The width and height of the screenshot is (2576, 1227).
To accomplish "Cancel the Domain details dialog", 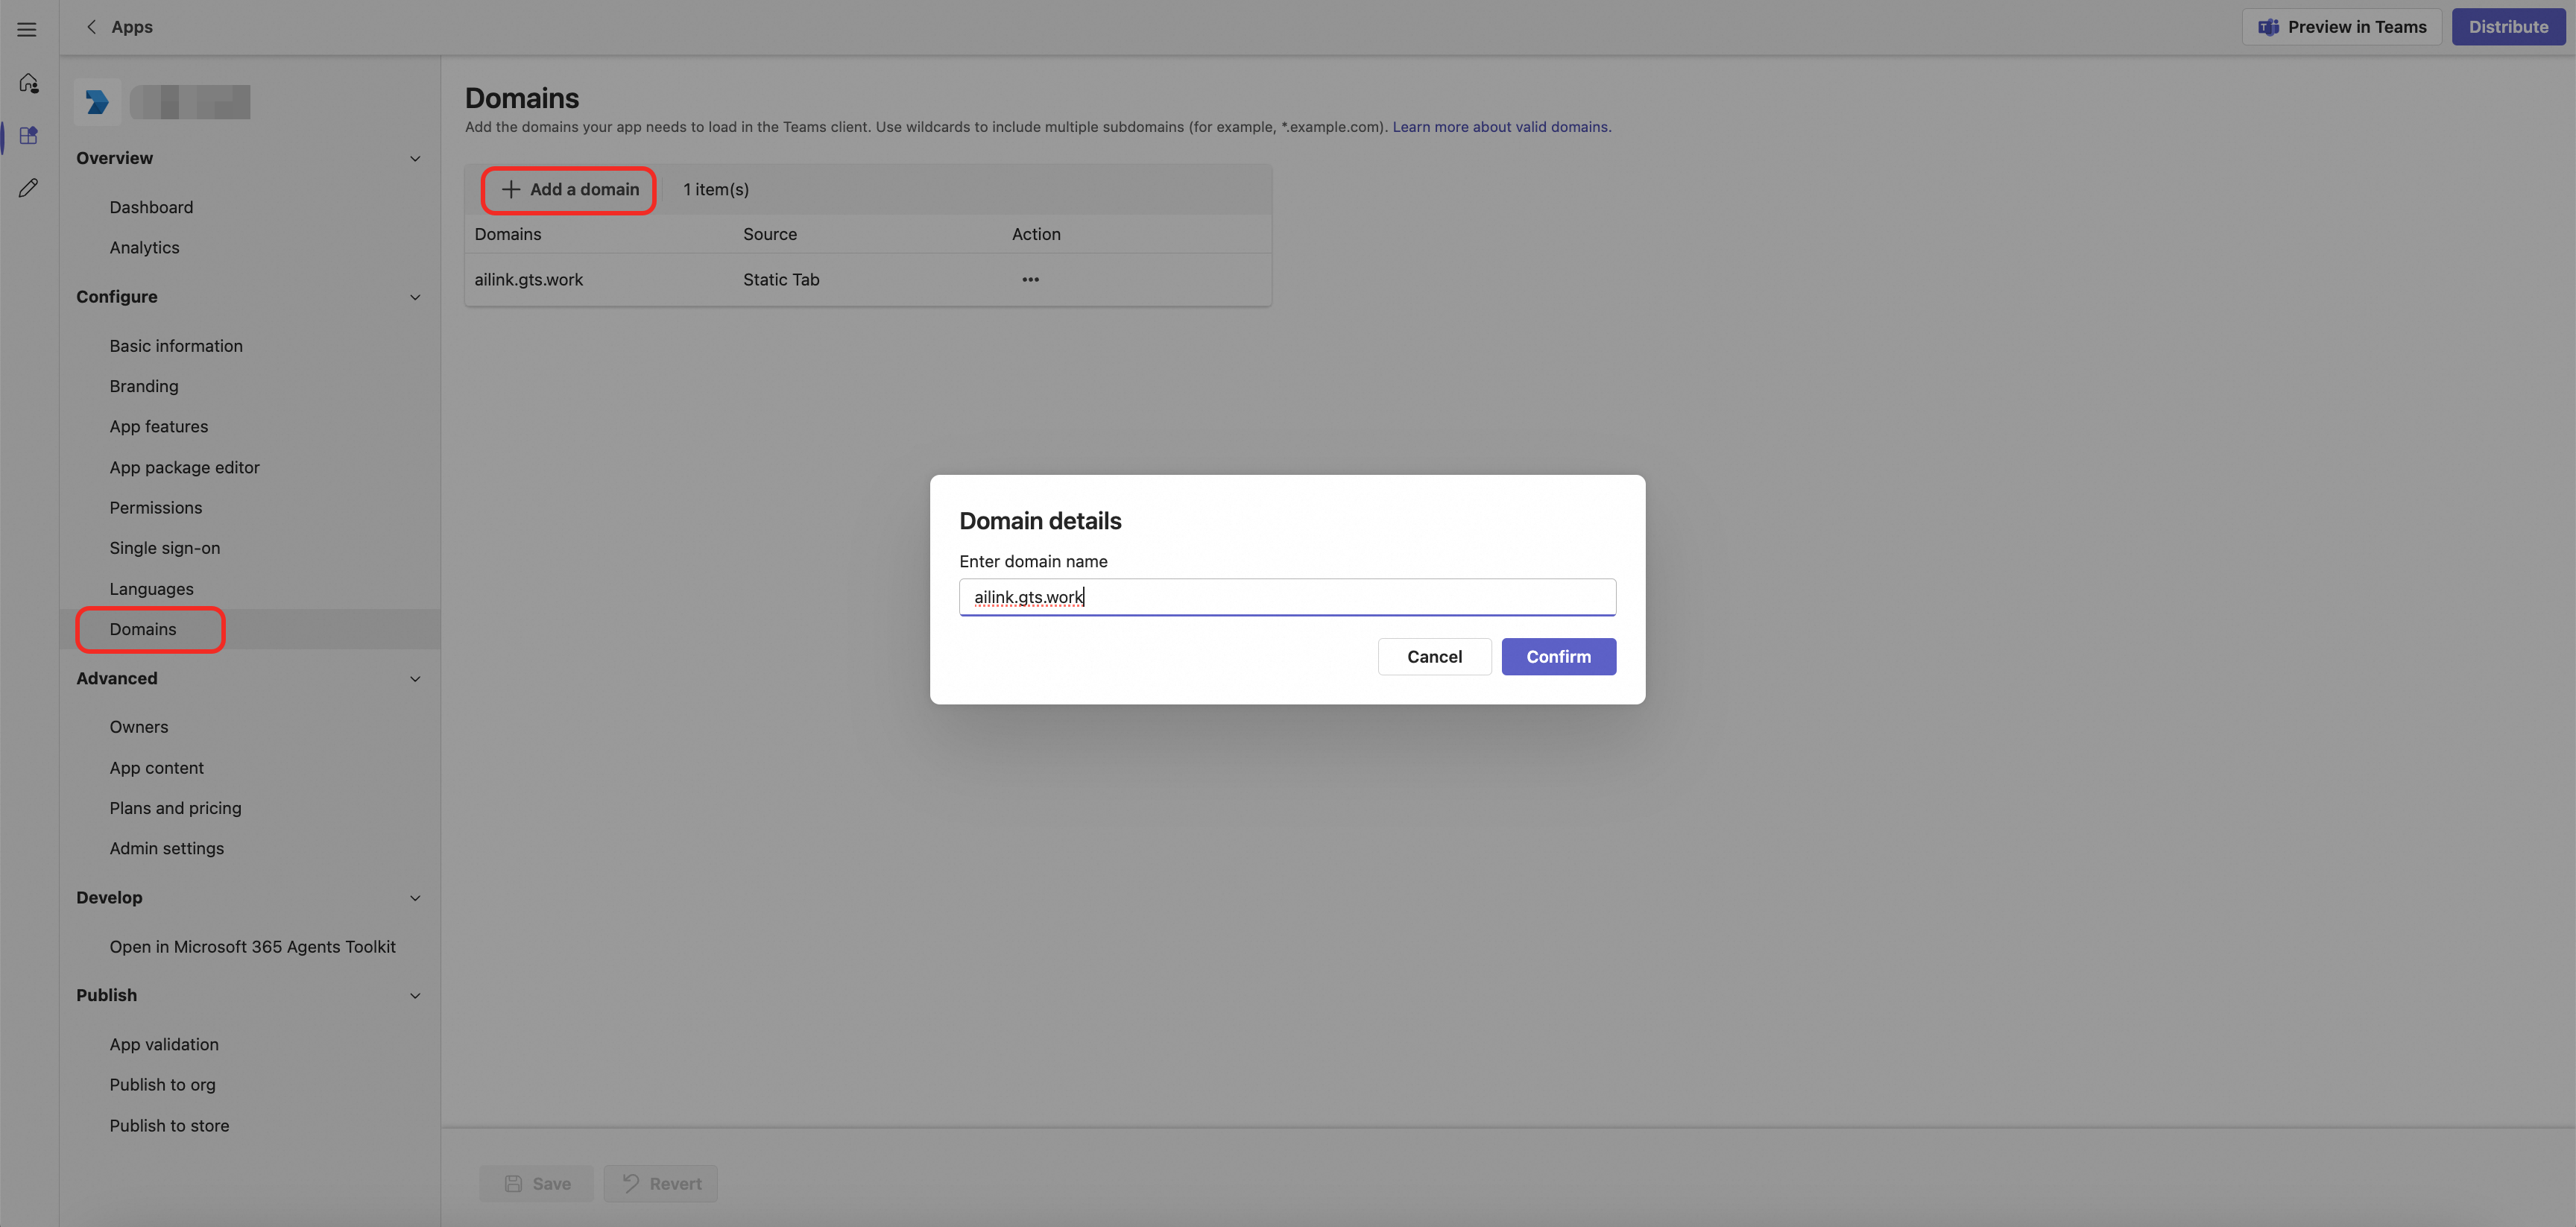I will point(1433,657).
